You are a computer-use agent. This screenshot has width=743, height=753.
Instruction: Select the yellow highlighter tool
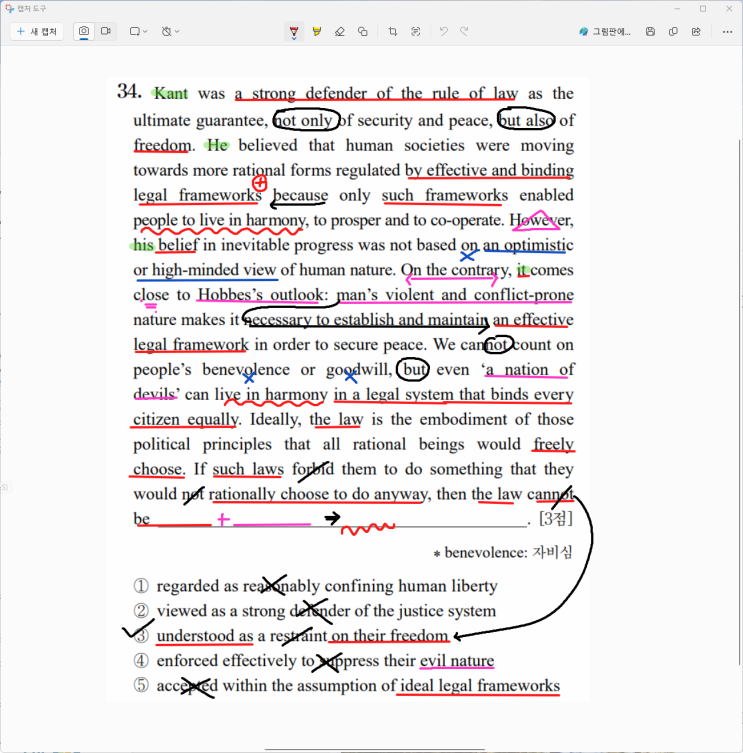click(317, 32)
